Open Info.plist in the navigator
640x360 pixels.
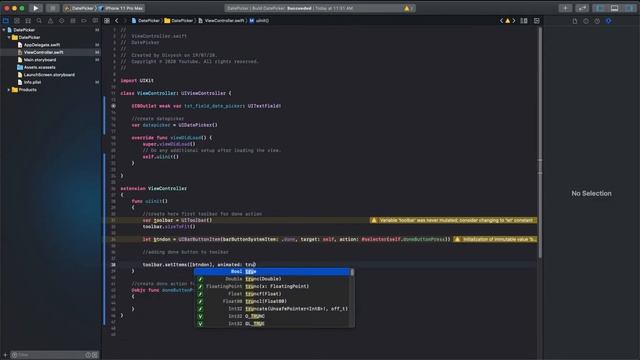pos(32,82)
